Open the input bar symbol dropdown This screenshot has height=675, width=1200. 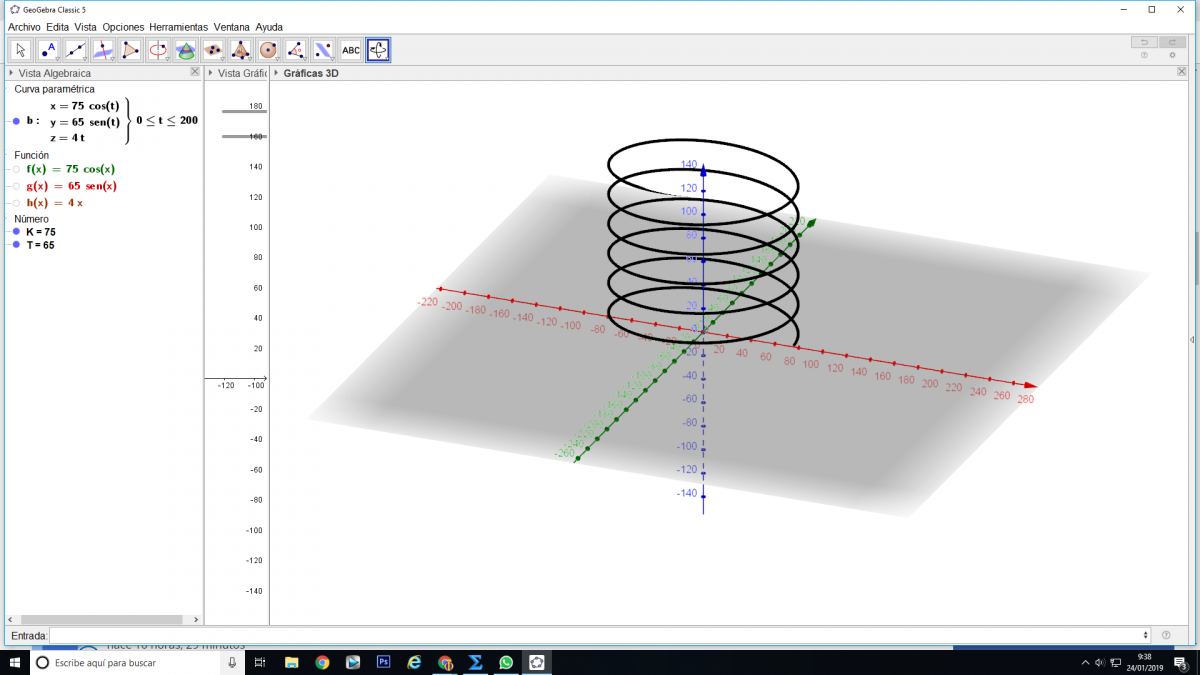tap(1145, 635)
